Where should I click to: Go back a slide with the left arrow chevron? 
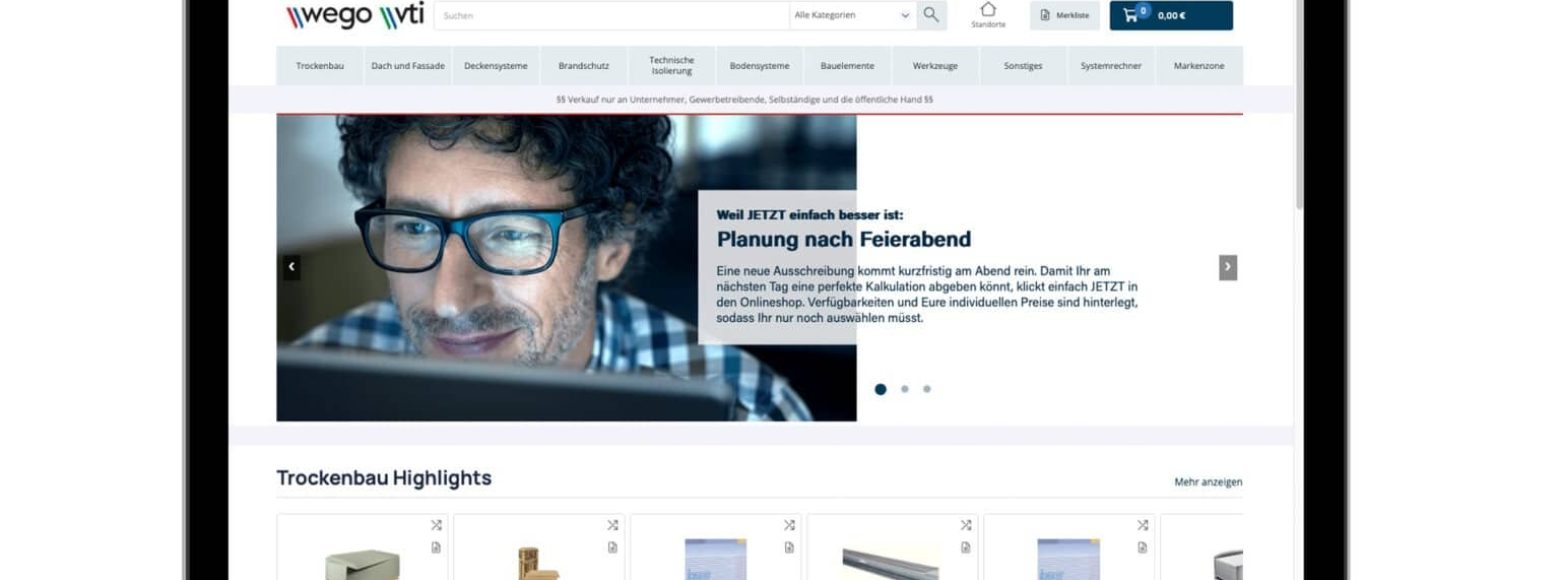[291, 267]
